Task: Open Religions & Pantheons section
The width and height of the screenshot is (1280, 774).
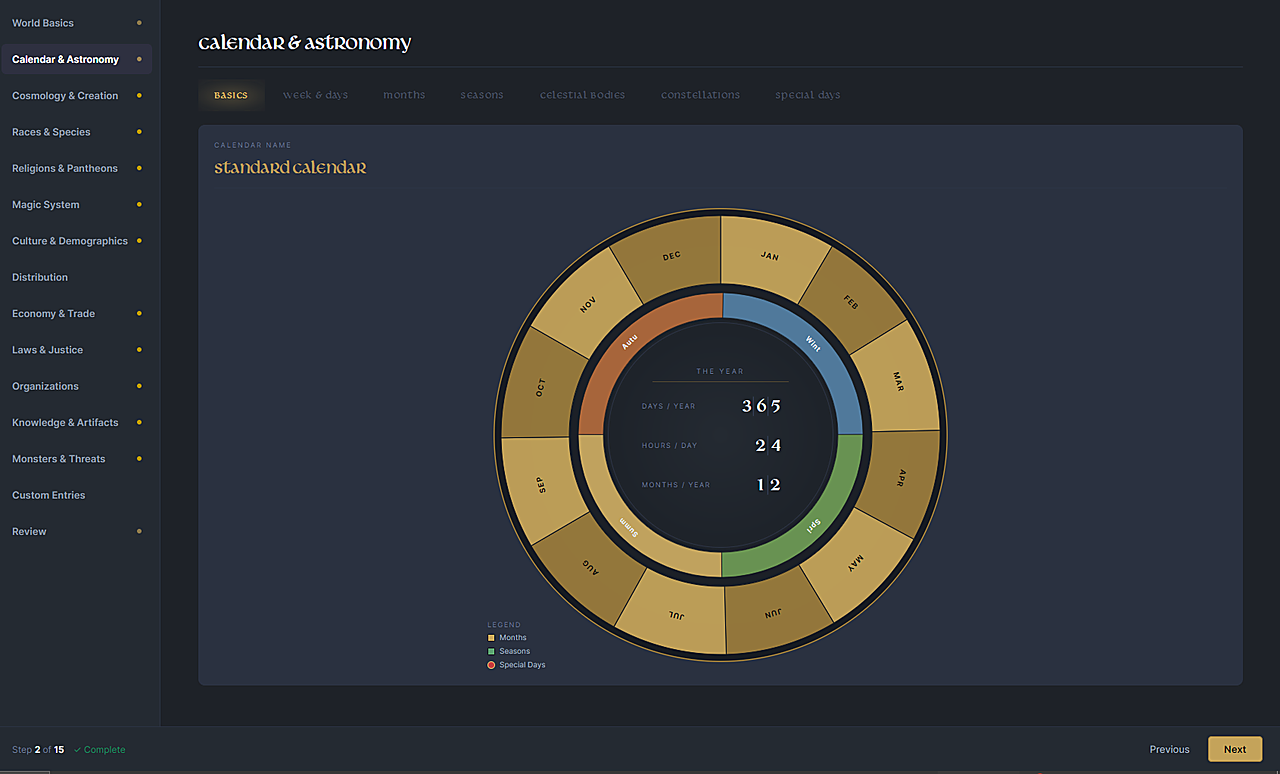Action: pos(76,168)
